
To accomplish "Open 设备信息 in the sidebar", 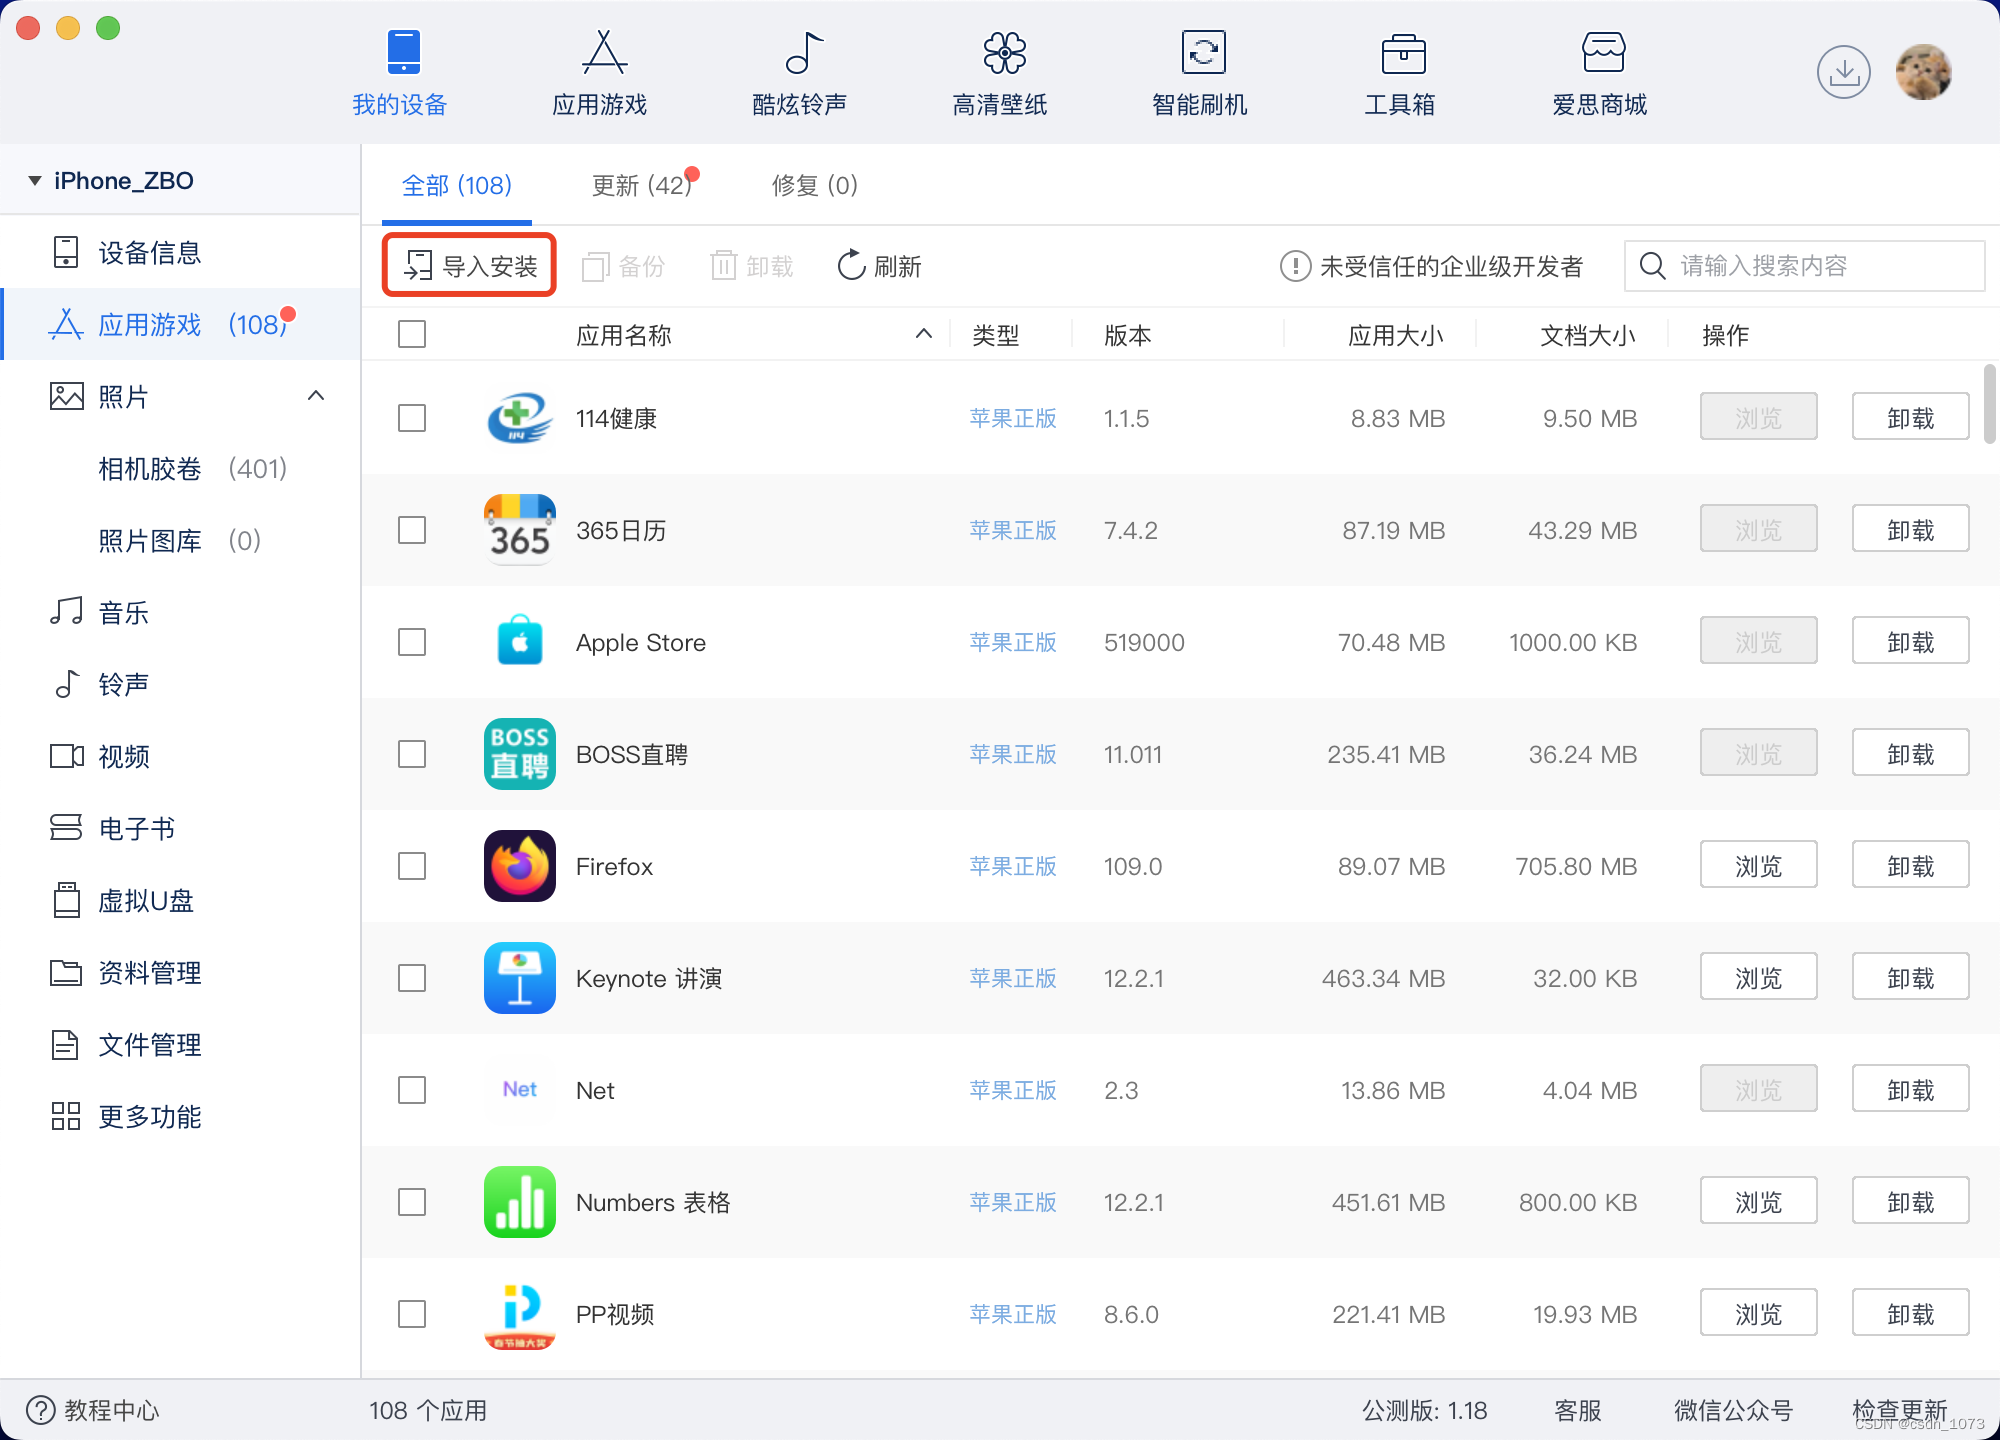I will click(180, 252).
